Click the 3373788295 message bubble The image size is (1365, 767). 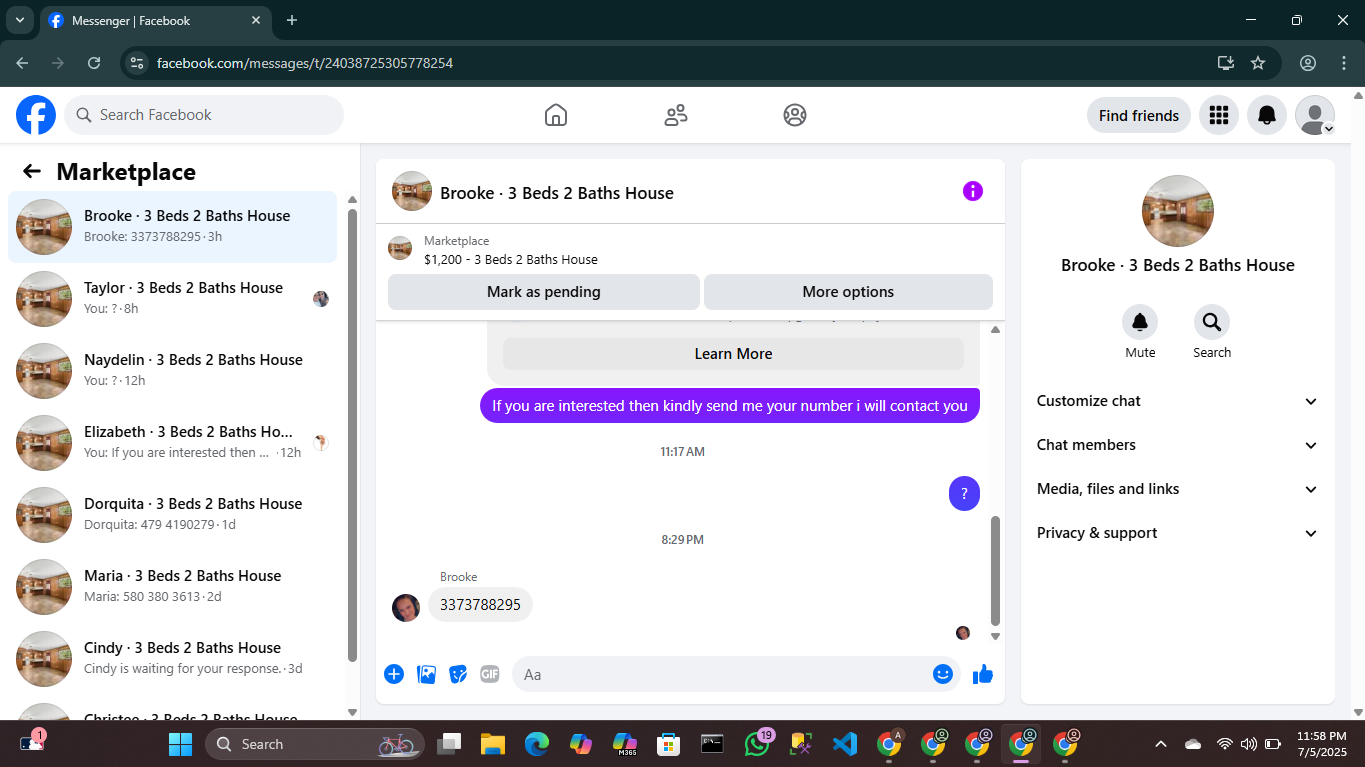[481, 605]
